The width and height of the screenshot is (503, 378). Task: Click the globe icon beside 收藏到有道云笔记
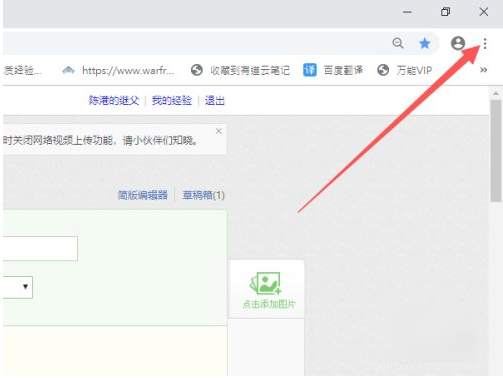tap(197, 70)
